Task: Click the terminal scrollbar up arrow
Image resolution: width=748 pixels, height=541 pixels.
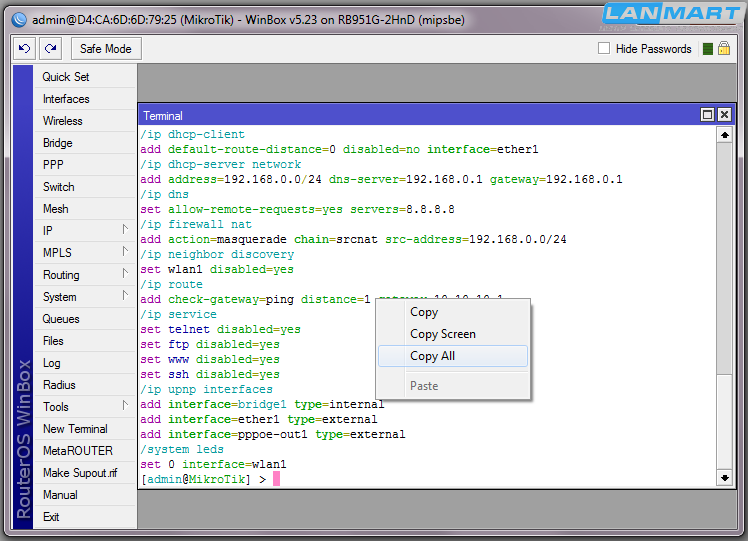Action: 725,135
